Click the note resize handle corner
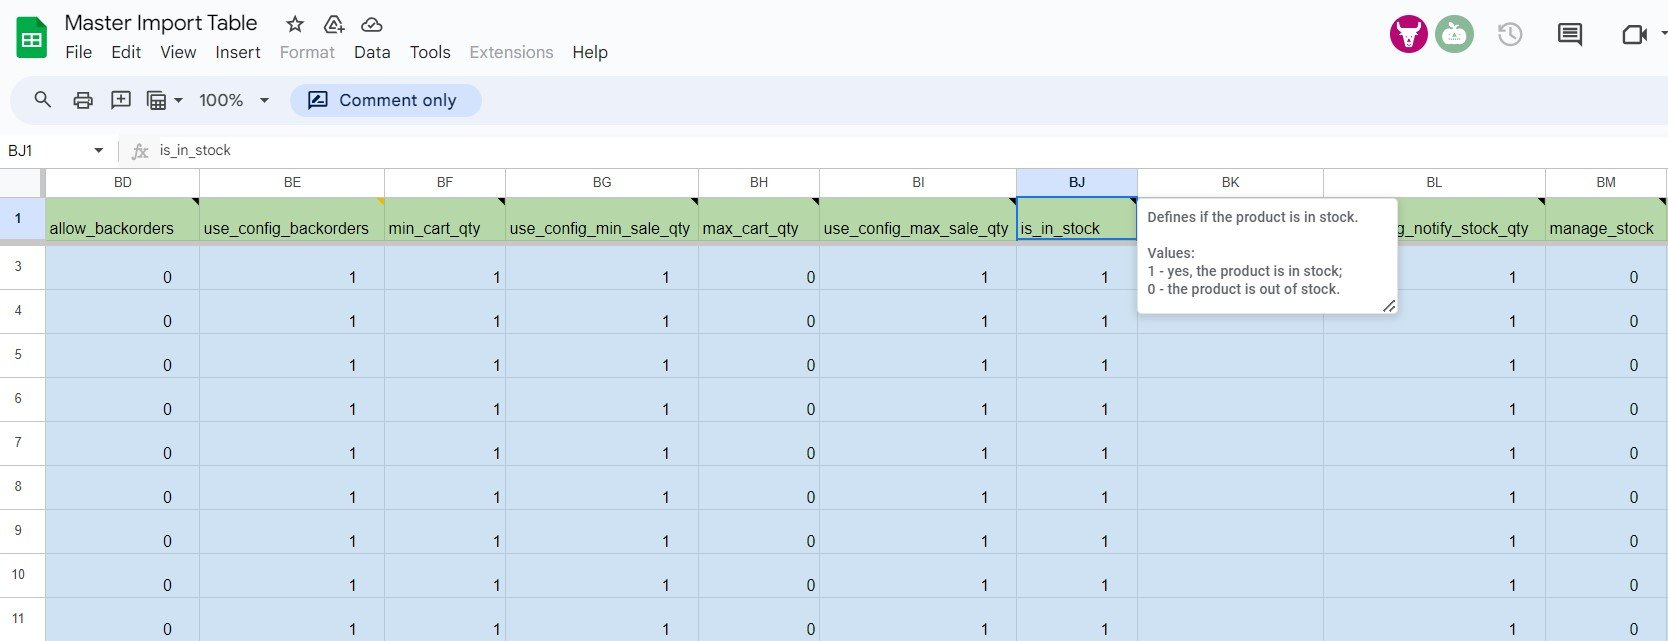The width and height of the screenshot is (1668, 641). pos(1389,306)
